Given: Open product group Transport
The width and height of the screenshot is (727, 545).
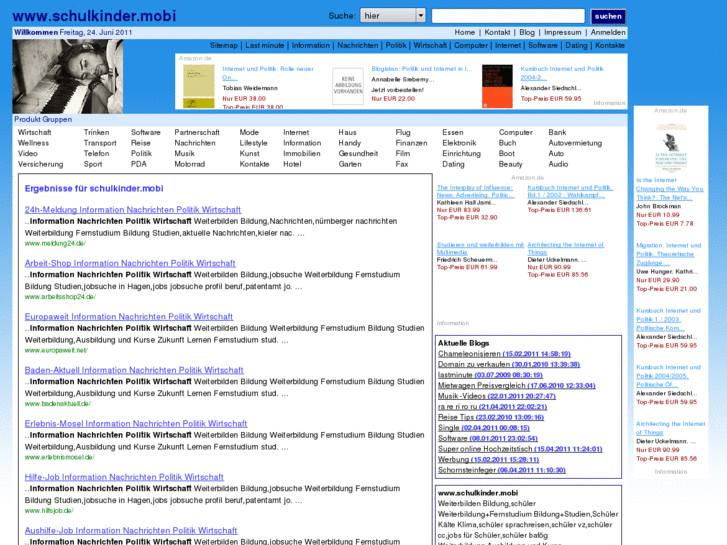Looking at the screenshot, I should (x=100, y=143).
